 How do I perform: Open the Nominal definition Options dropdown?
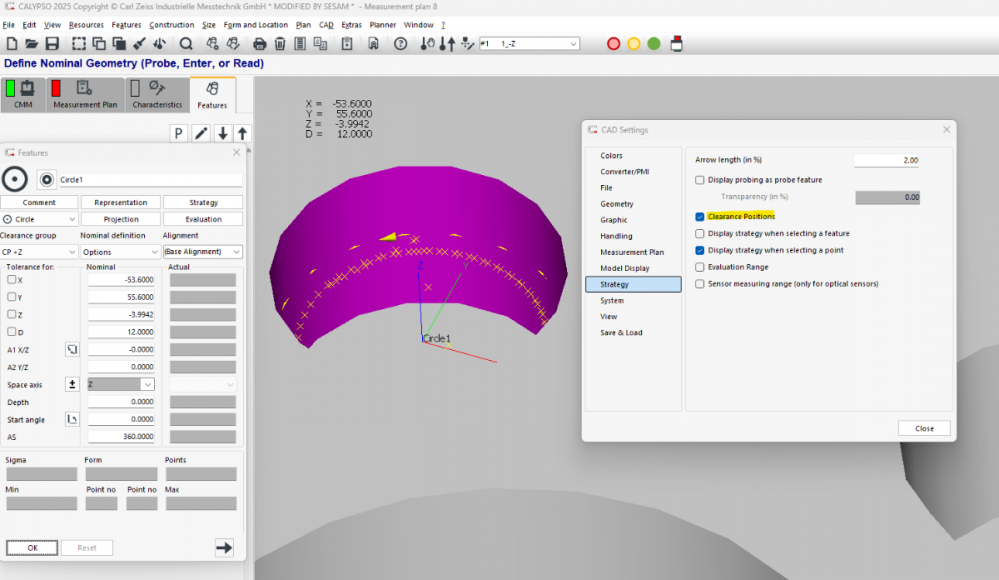tap(120, 252)
